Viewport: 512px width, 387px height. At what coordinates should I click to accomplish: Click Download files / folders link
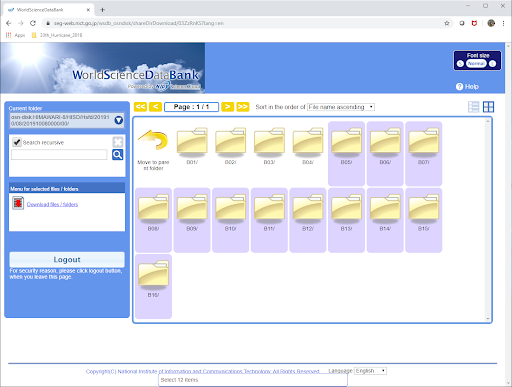[x=52, y=204]
